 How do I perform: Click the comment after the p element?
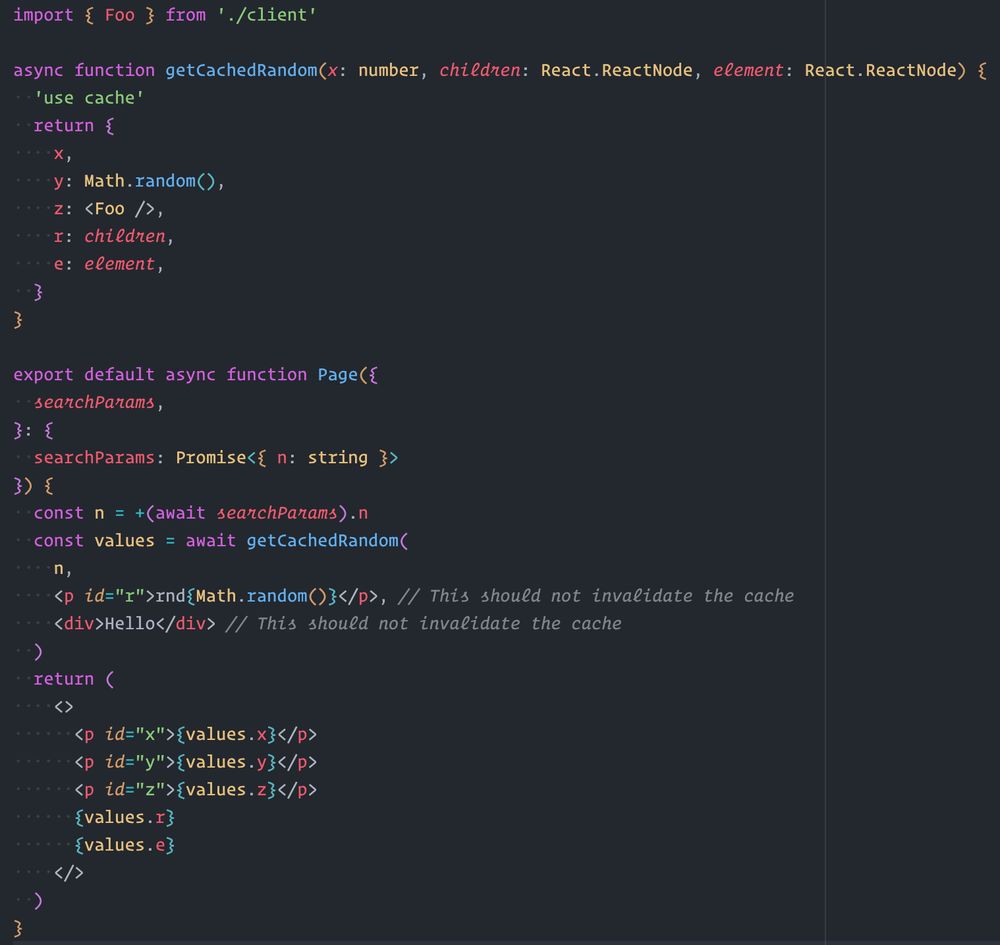tap(596, 596)
